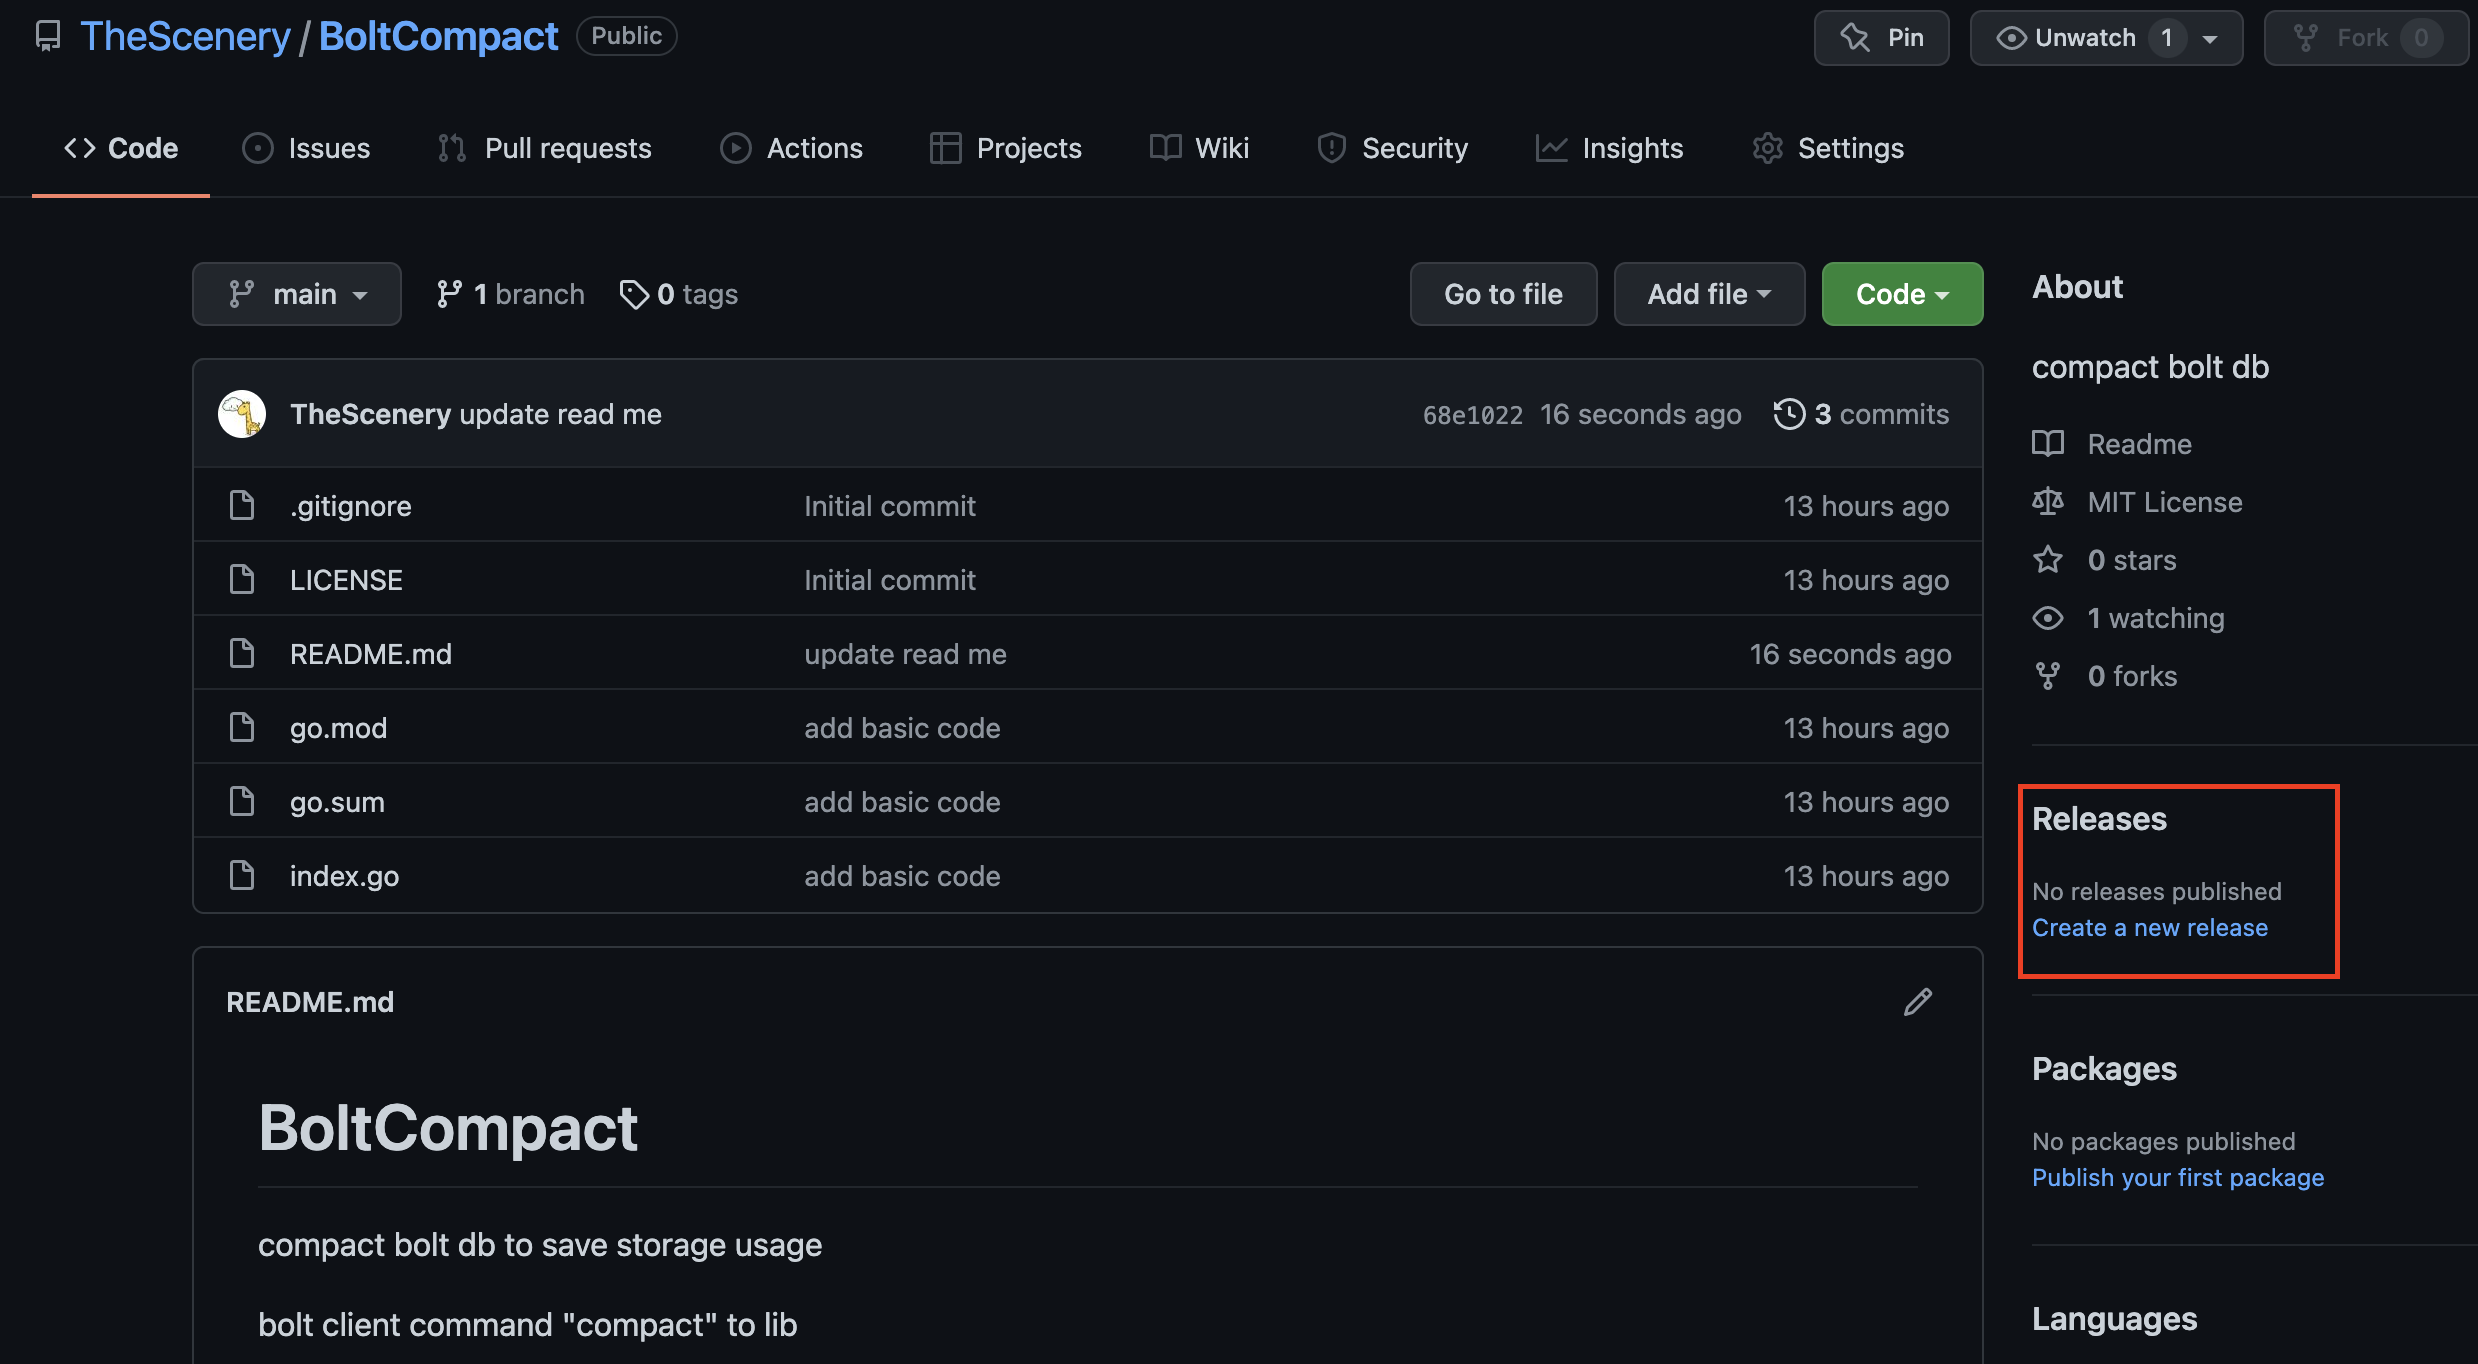Click TheScenery avatar in commit row
The width and height of the screenshot is (2478, 1364).
(x=242, y=414)
